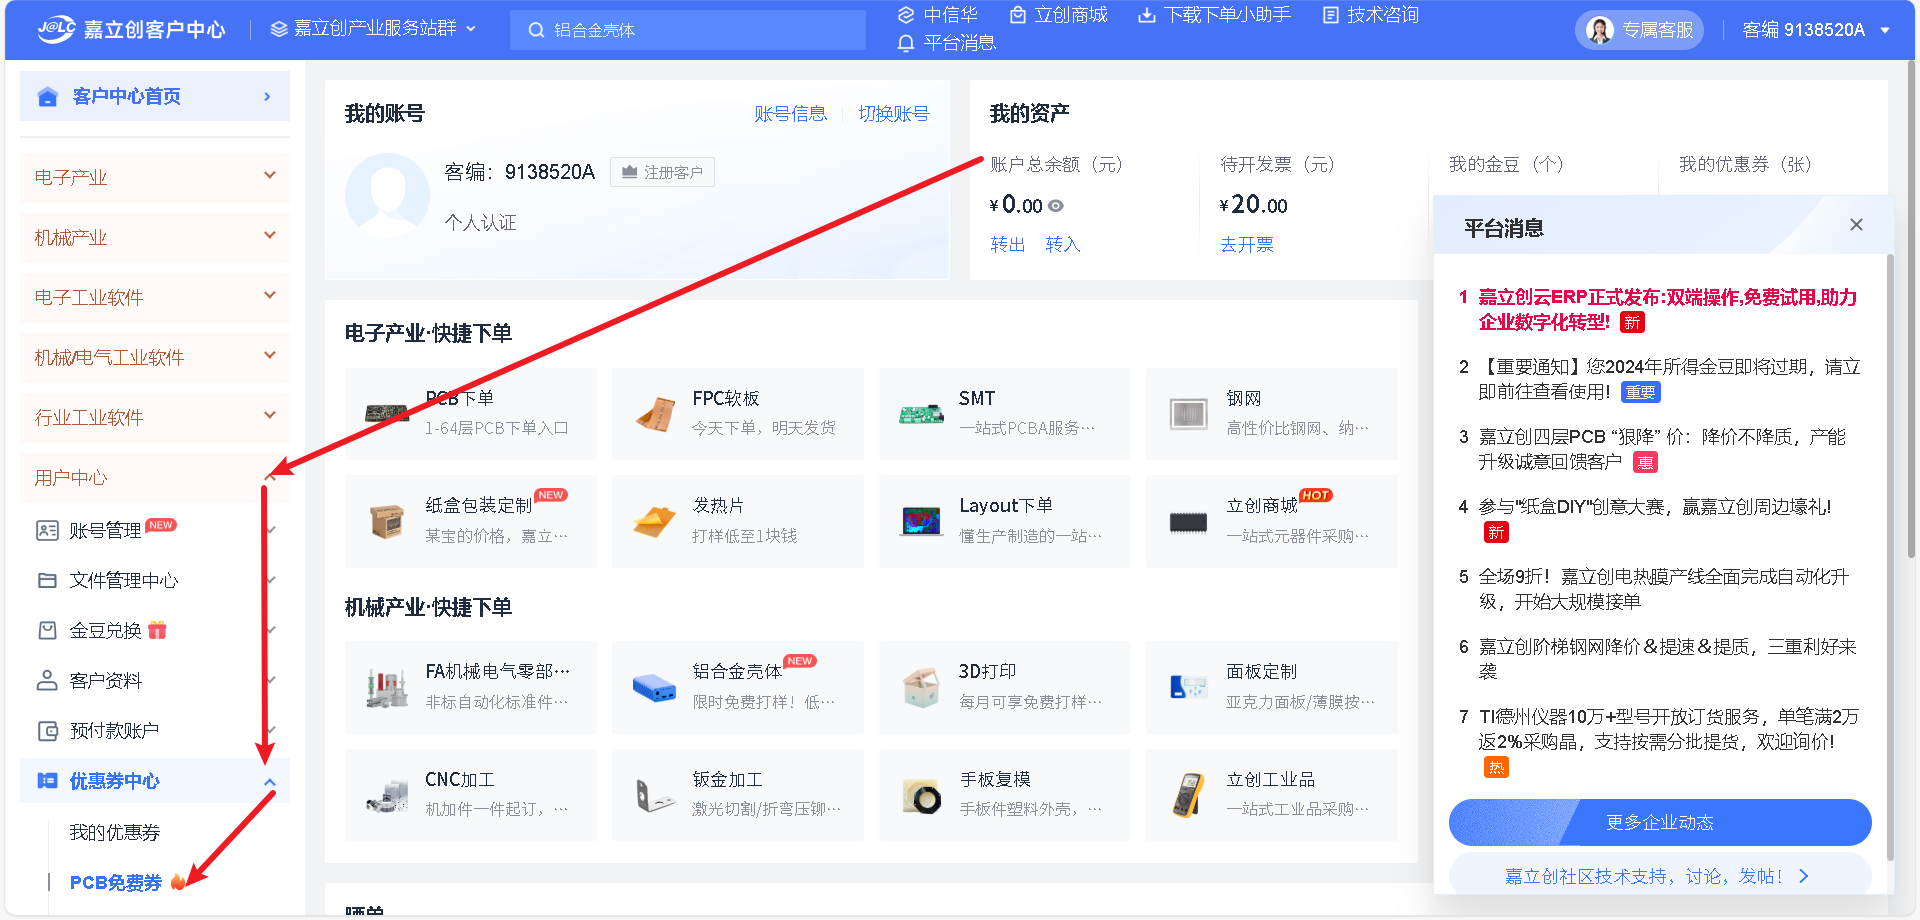Click the 转出 link

[1008, 244]
